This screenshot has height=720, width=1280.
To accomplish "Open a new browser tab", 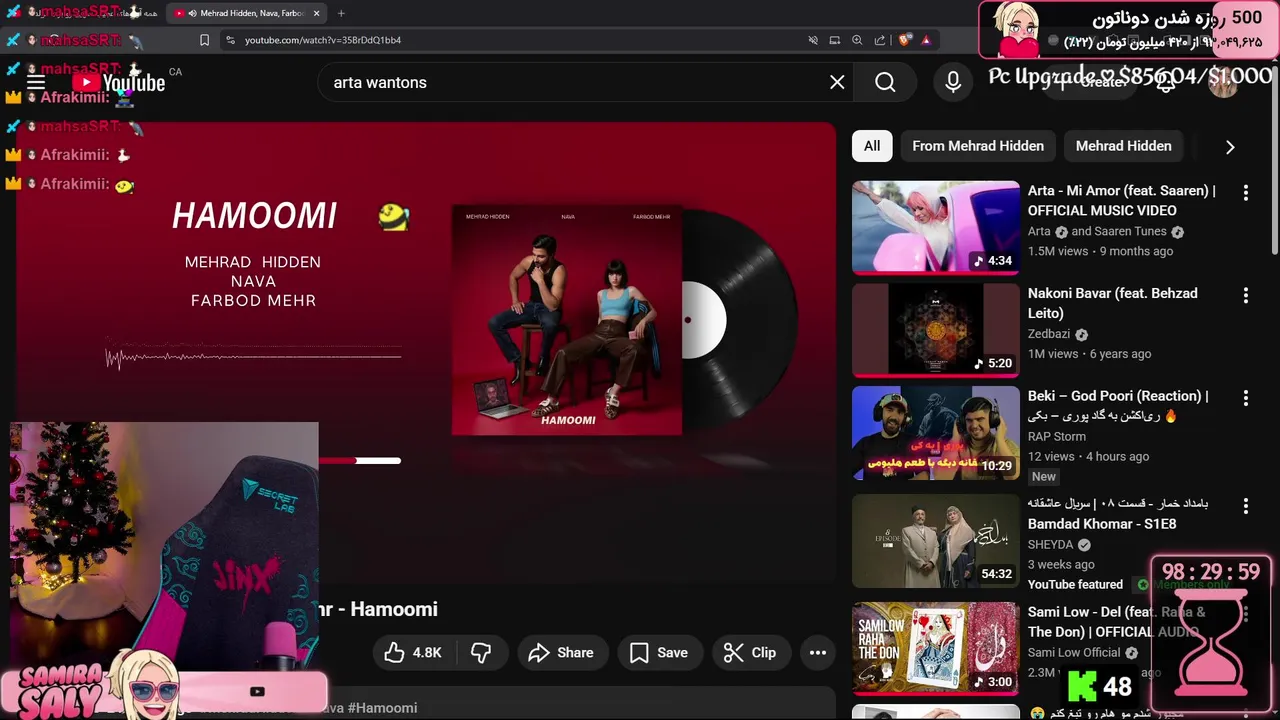I will [x=341, y=13].
